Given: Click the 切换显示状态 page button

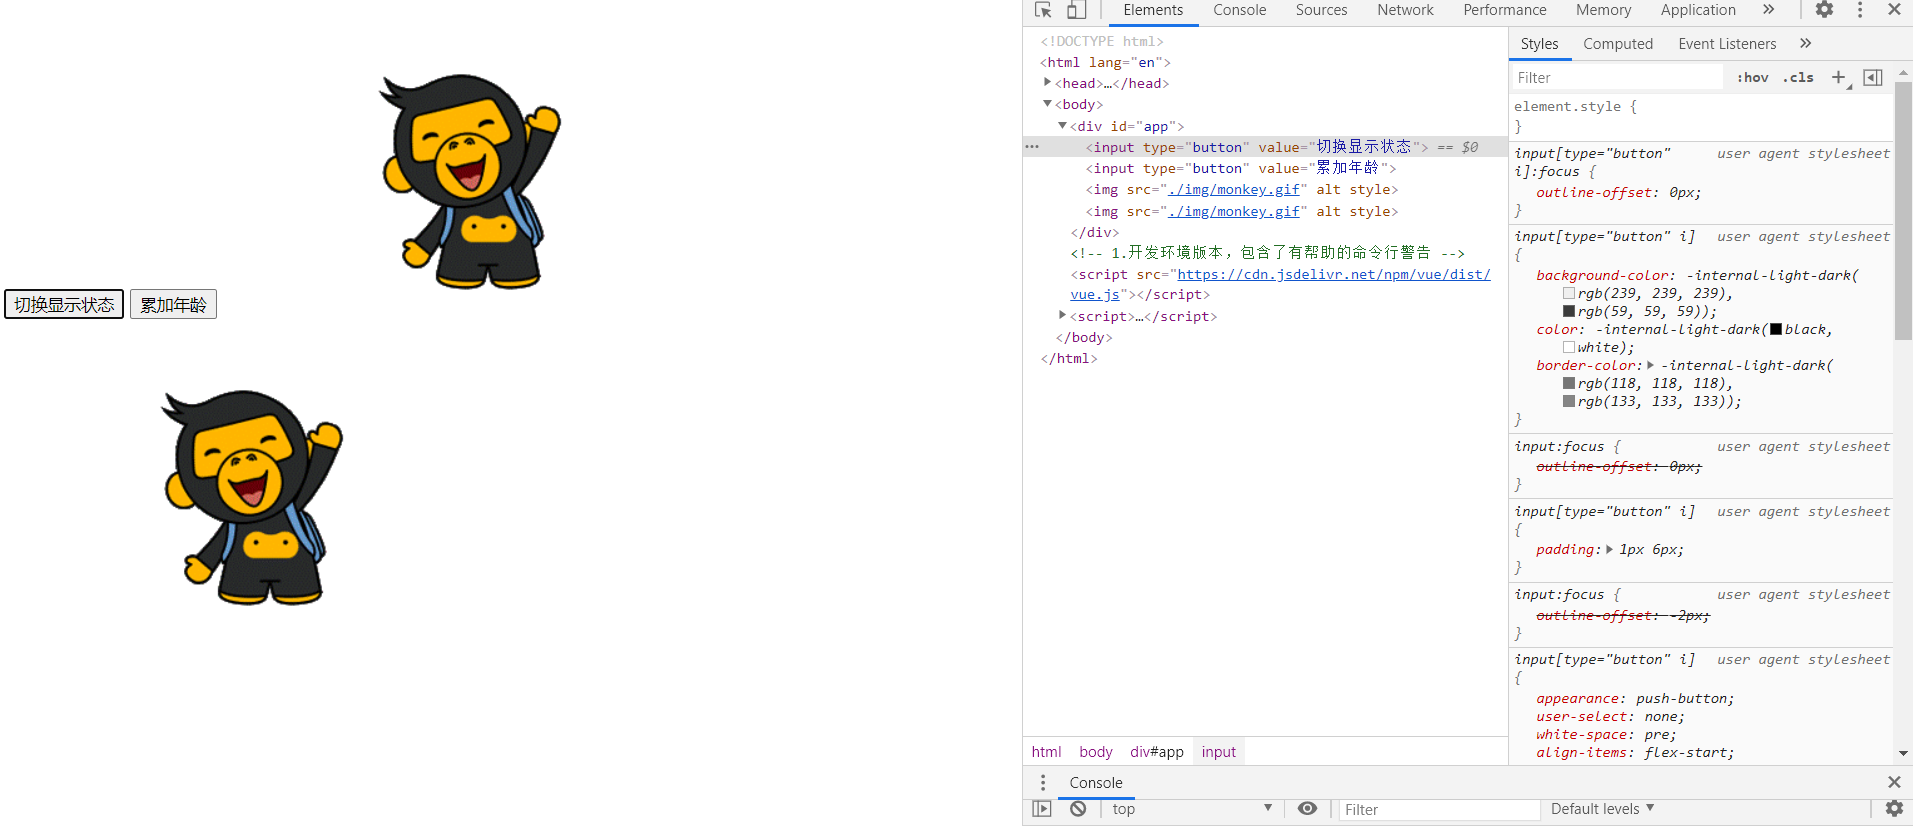Looking at the screenshot, I should pyautogui.click(x=64, y=304).
